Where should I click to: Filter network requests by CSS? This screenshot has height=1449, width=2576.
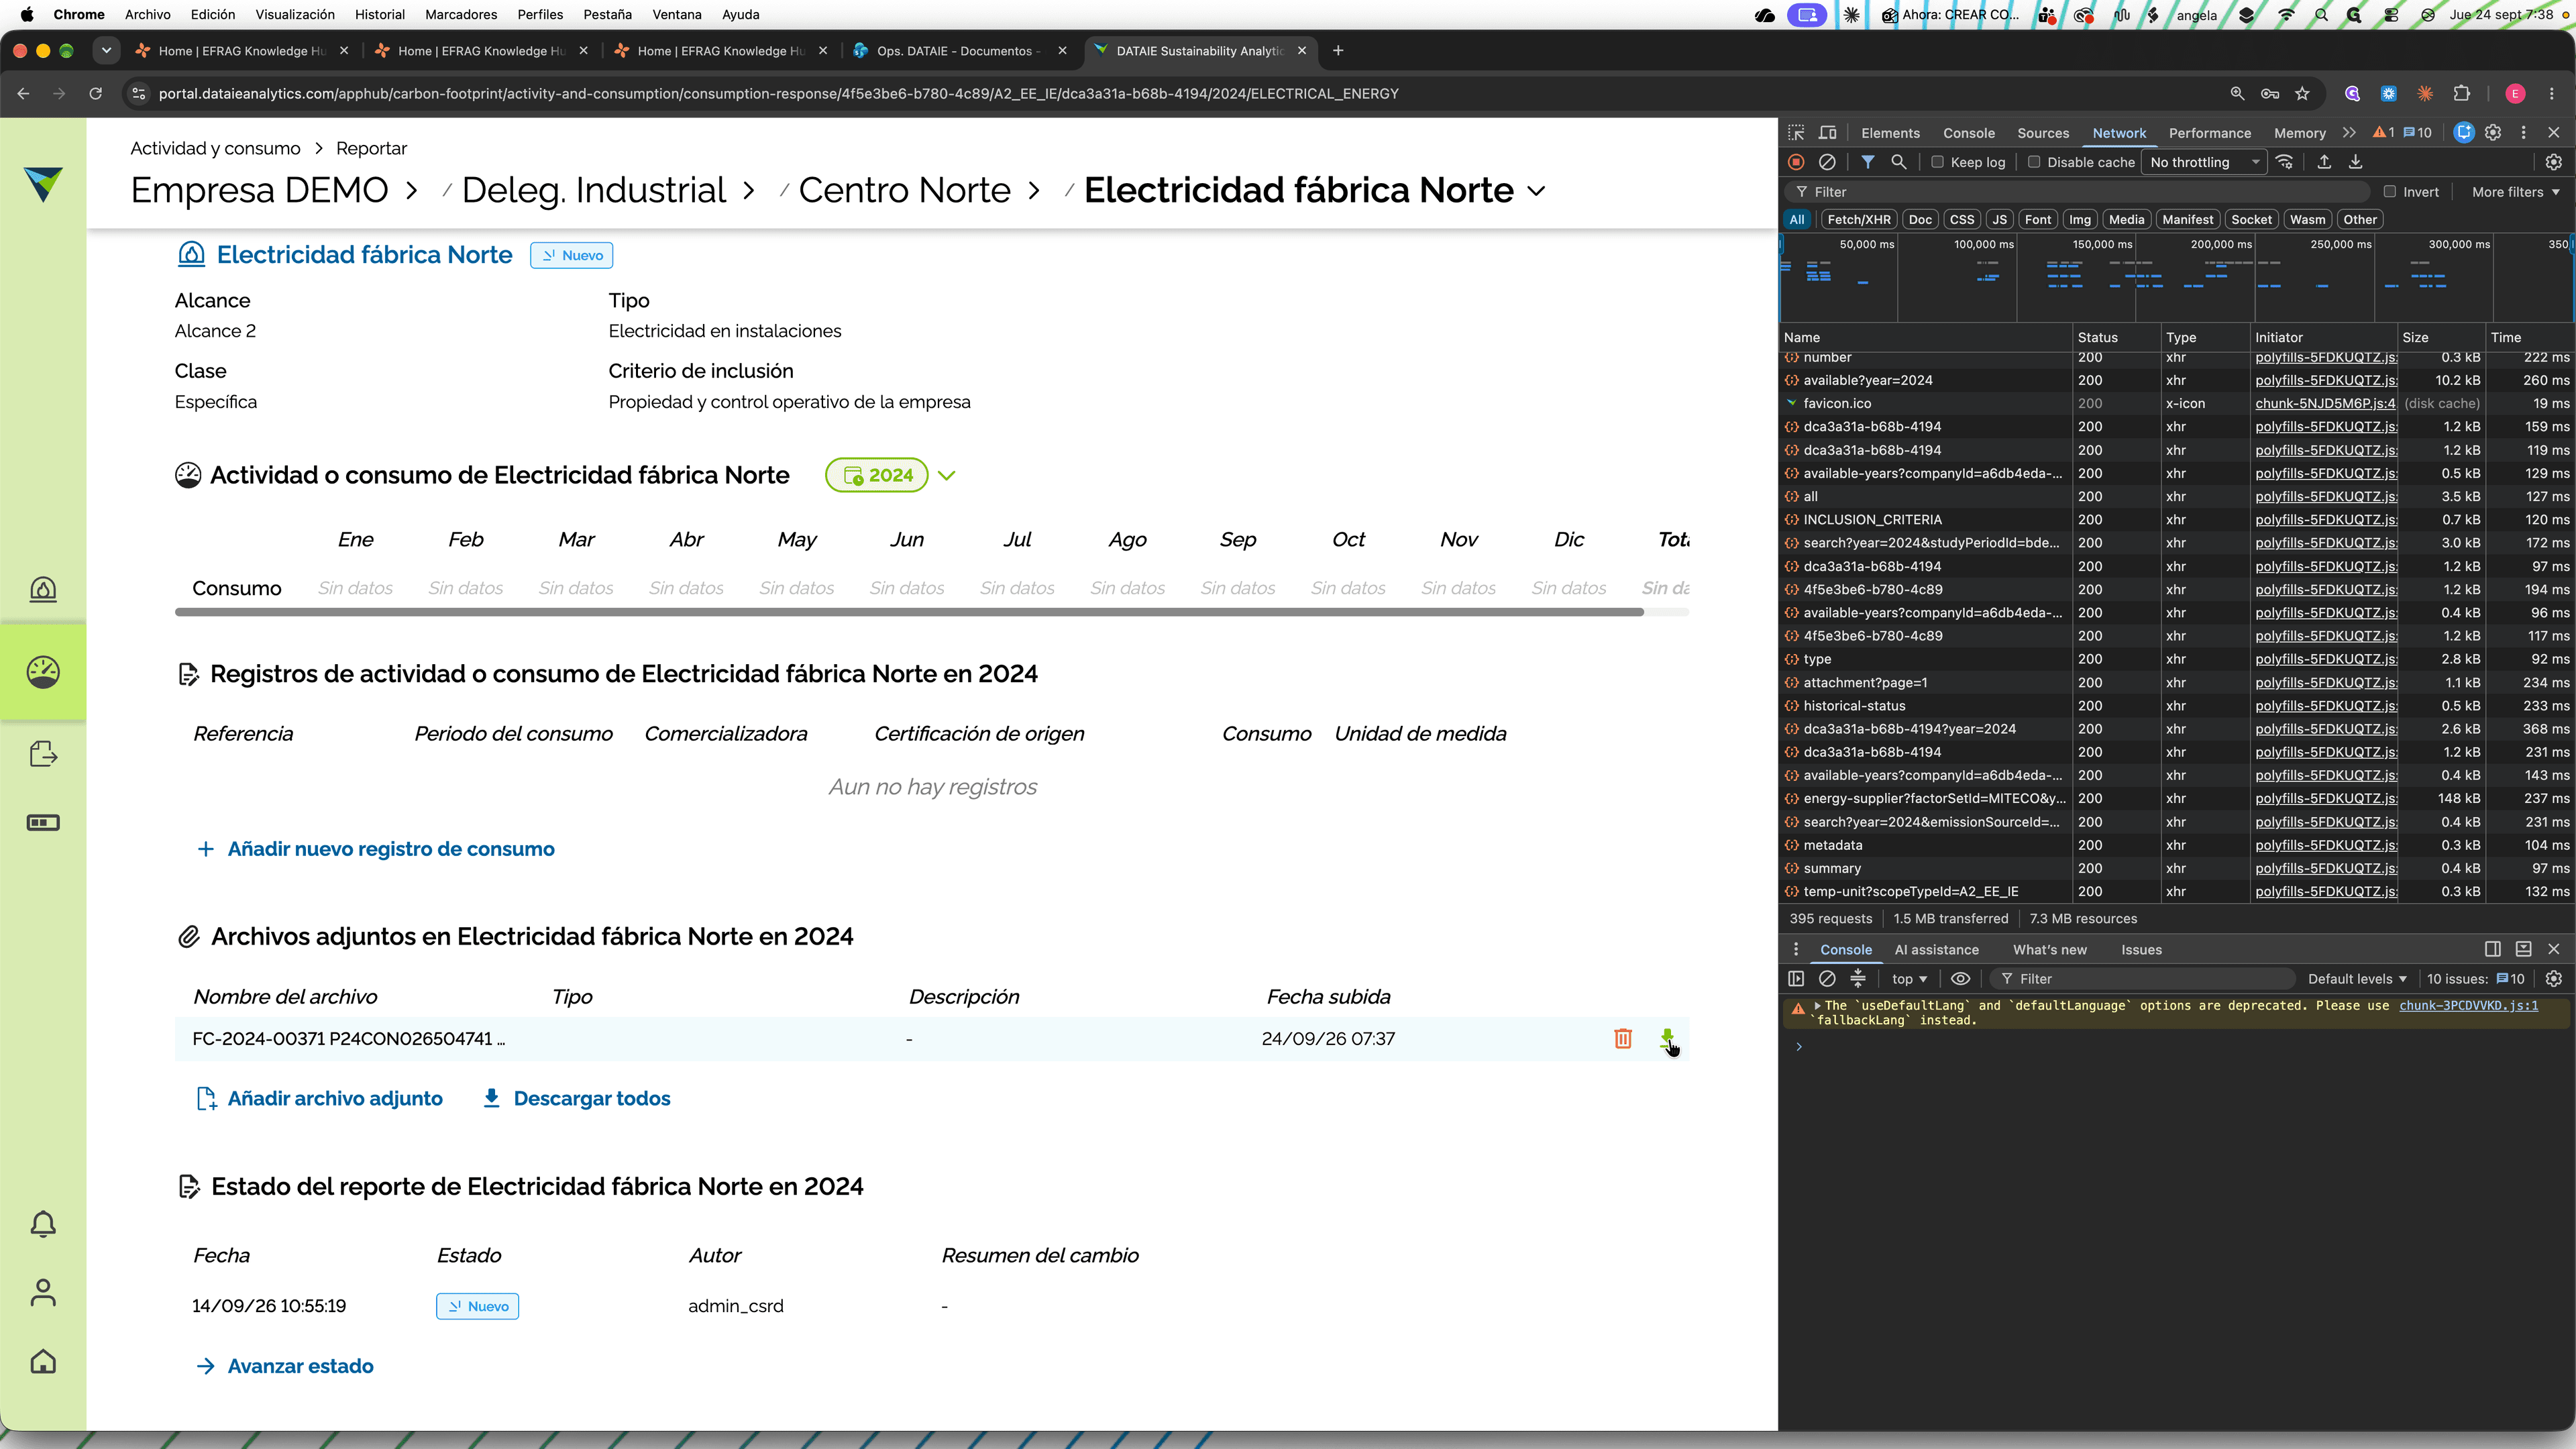[x=1962, y=220]
